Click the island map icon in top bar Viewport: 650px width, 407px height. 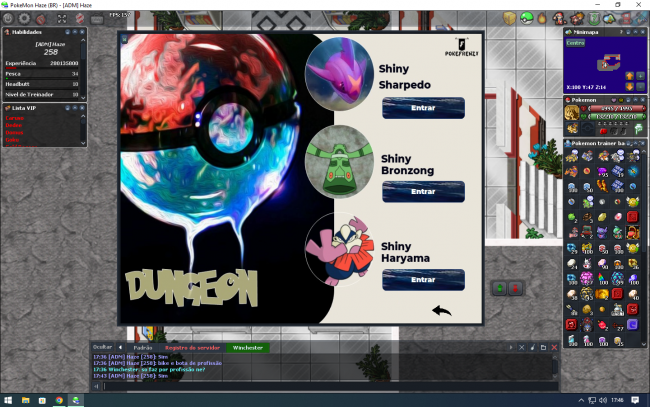tap(609, 18)
